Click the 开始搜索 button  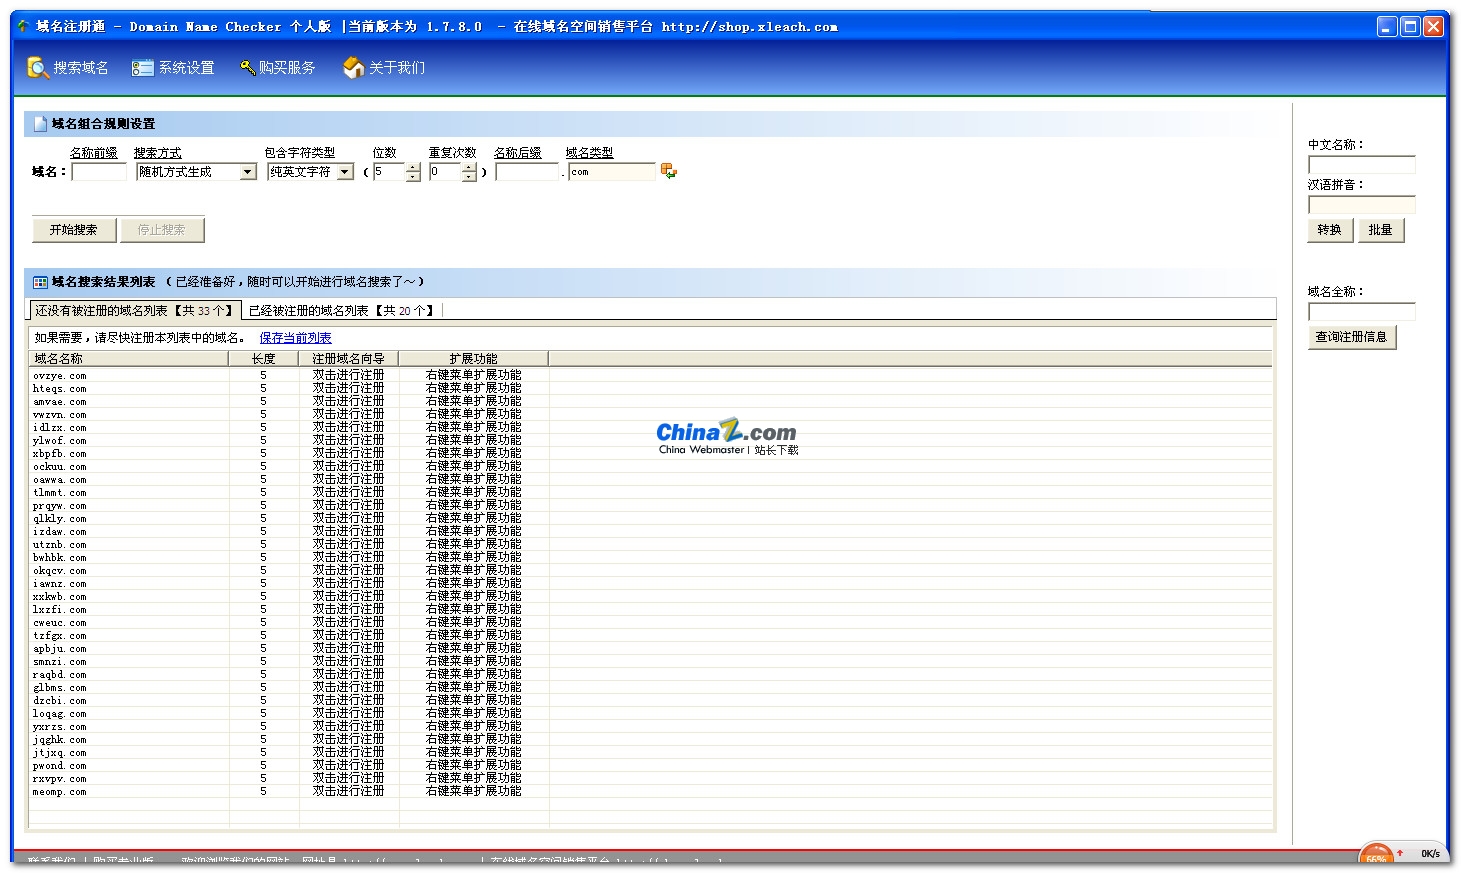click(x=74, y=230)
